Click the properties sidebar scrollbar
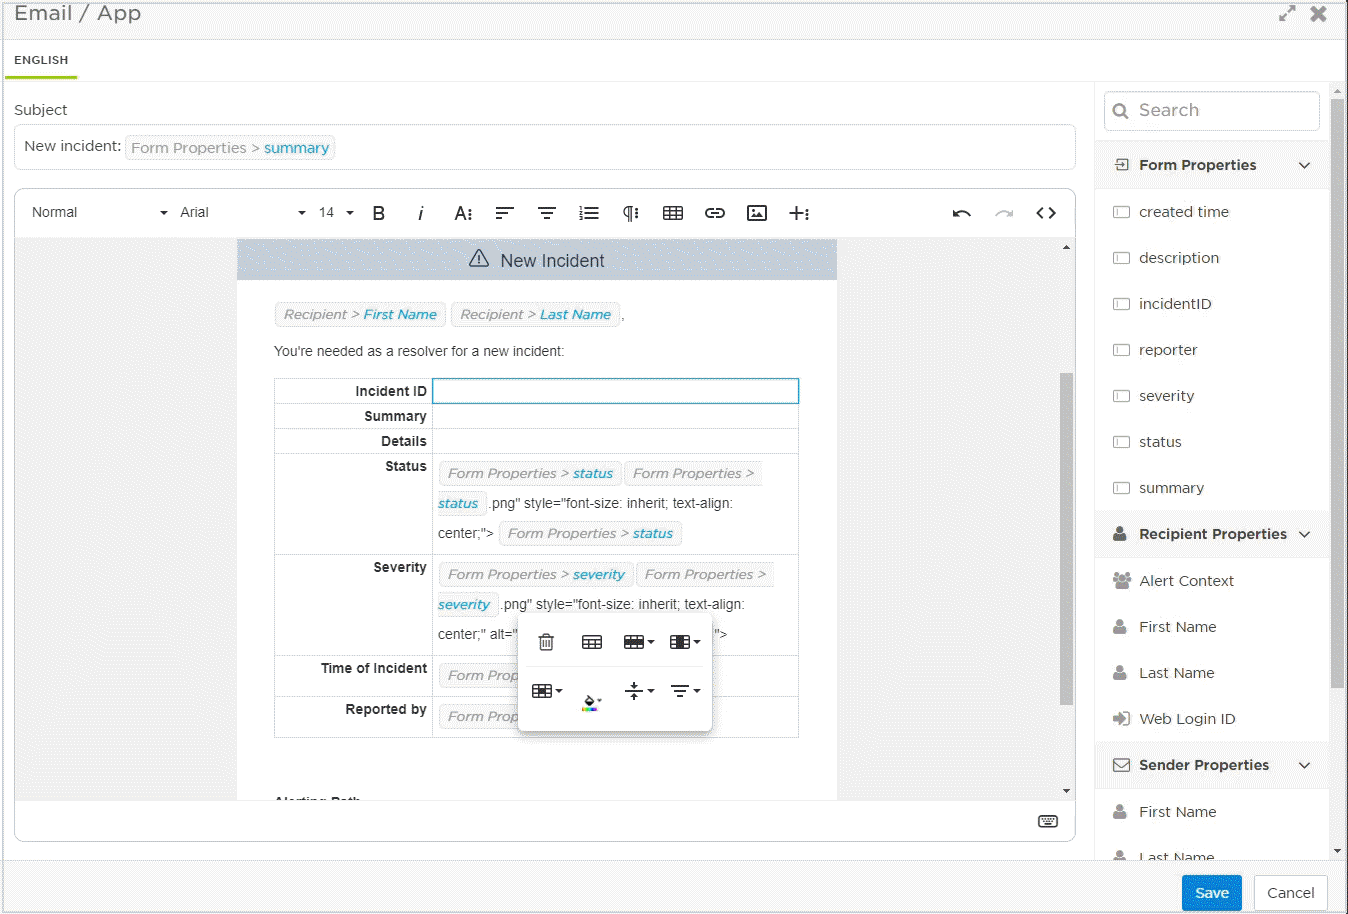The height and width of the screenshot is (914, 1348). click(1338, 393)
